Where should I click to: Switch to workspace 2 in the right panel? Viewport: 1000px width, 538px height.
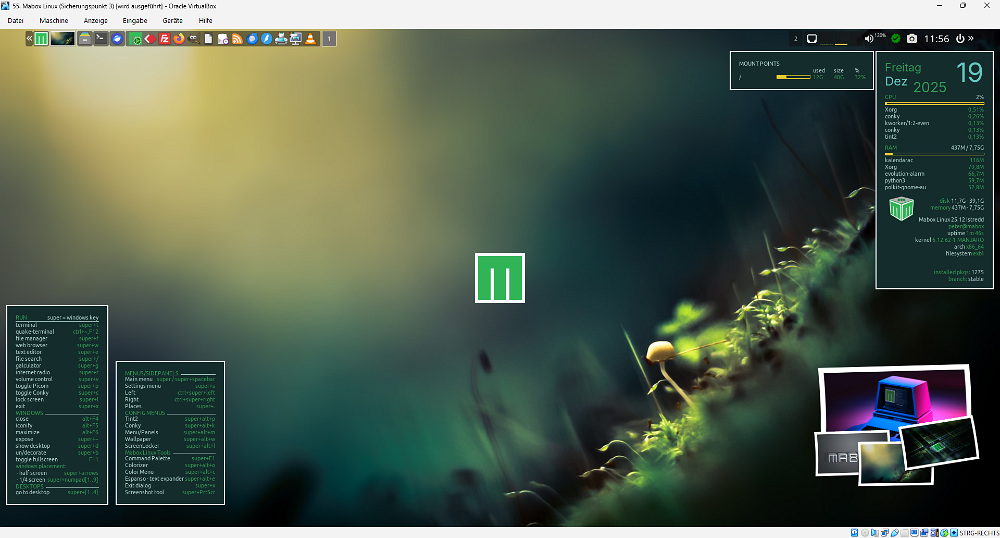(796, 39)
